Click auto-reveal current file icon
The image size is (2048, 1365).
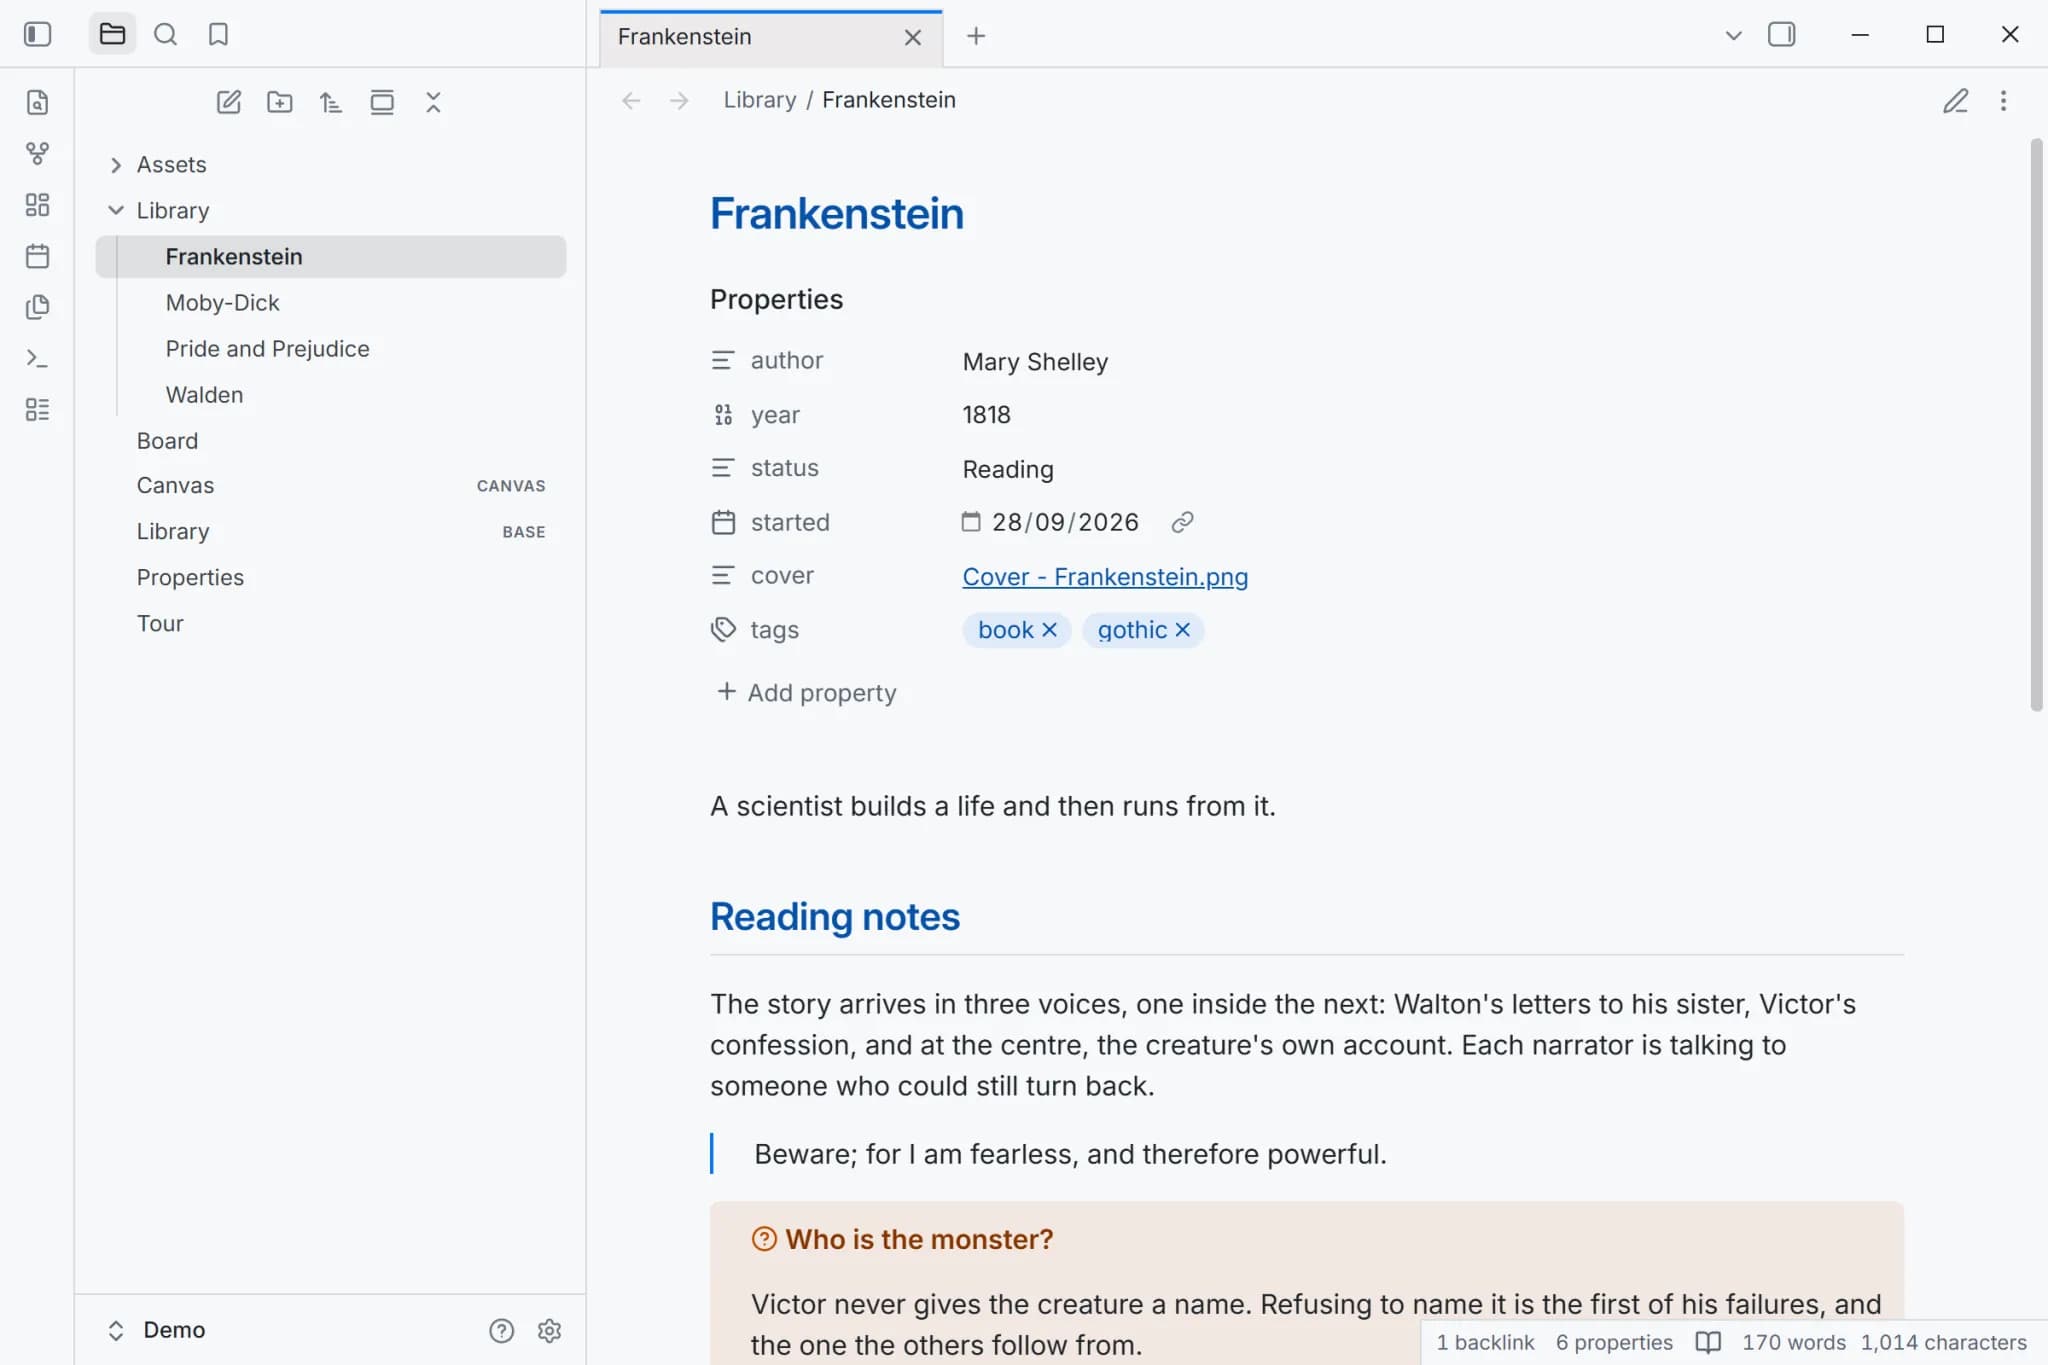382,102
